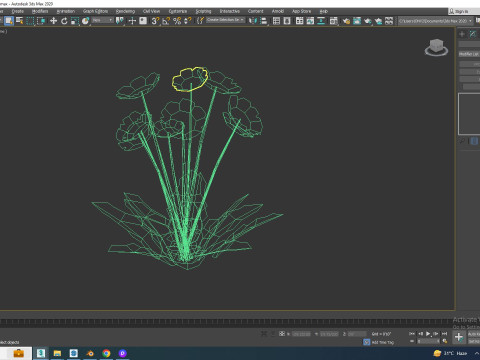The width and height of the screenshot is (480, 360).
Task: Open Graph Editors menu
Action: 95,11
